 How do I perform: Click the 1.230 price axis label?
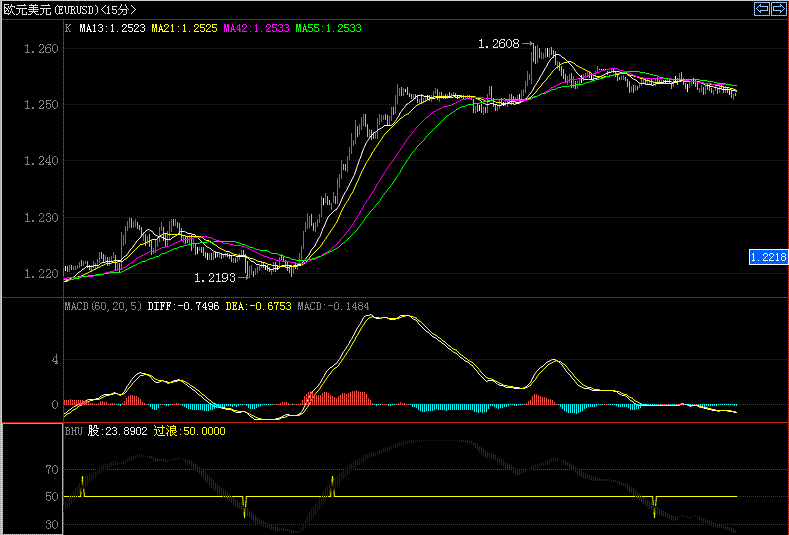click(x=41, y=218)
